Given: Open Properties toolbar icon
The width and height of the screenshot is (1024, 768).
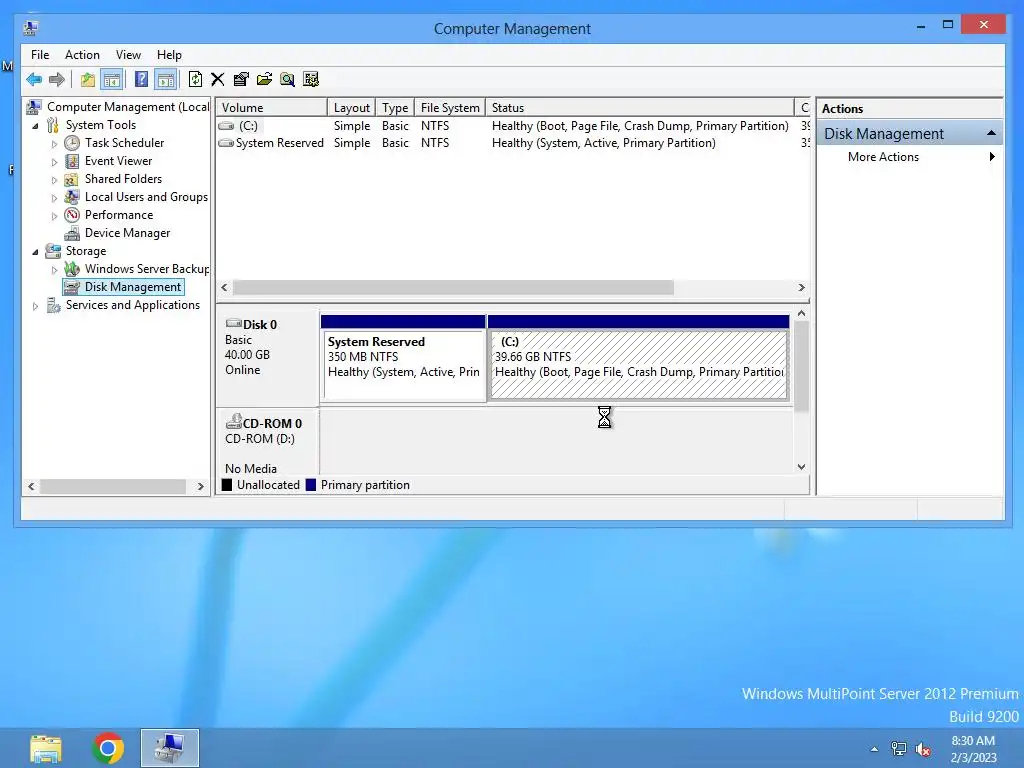Looking at the screenshot, I should pyautogui.click(x=241, y=80).
